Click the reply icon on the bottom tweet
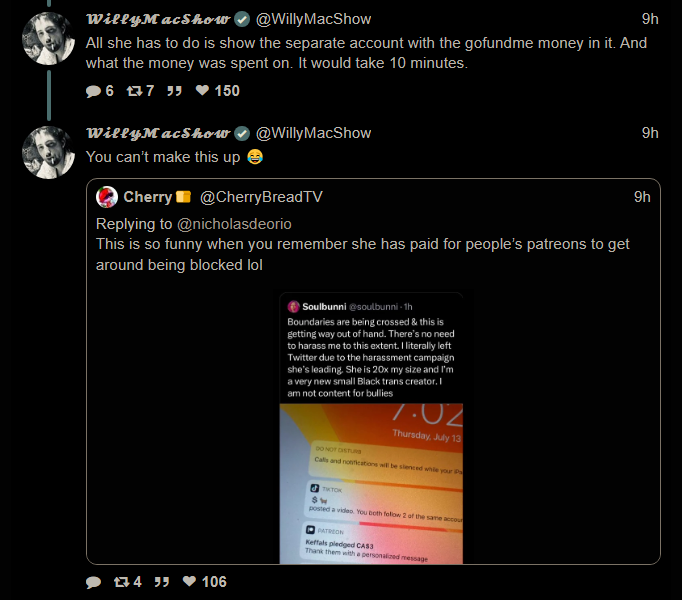Screen dimensions: 682x600 [x=93, y=582]
